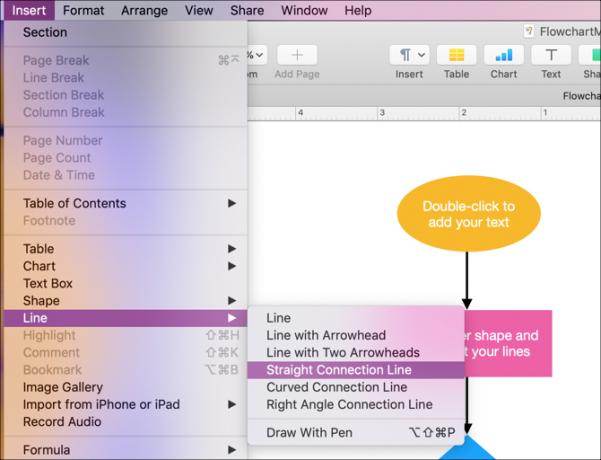Open the Insert paragraph toolbar button

pyautogui.click(x=409, y=55)
